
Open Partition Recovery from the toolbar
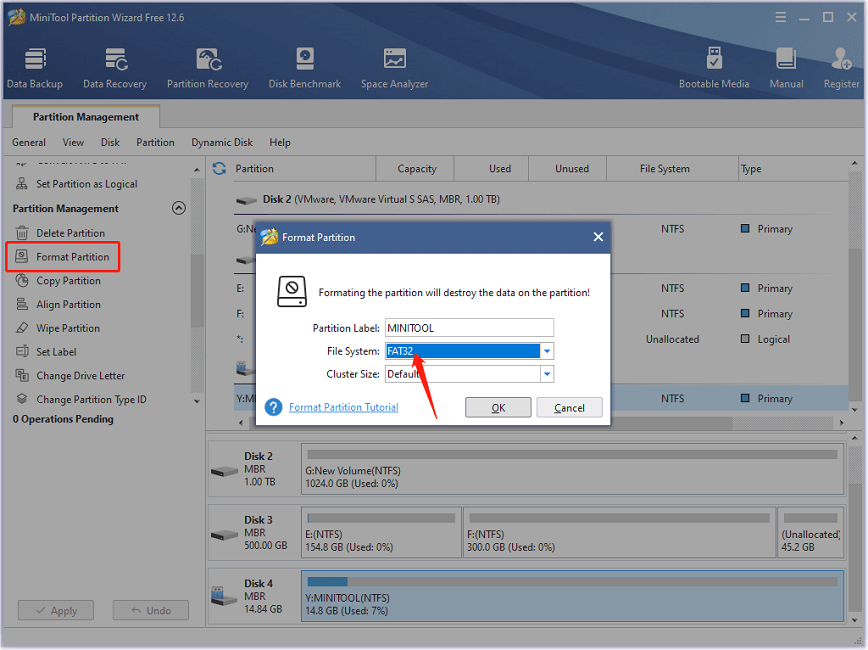pyautogui.click(x=208, y=68)
